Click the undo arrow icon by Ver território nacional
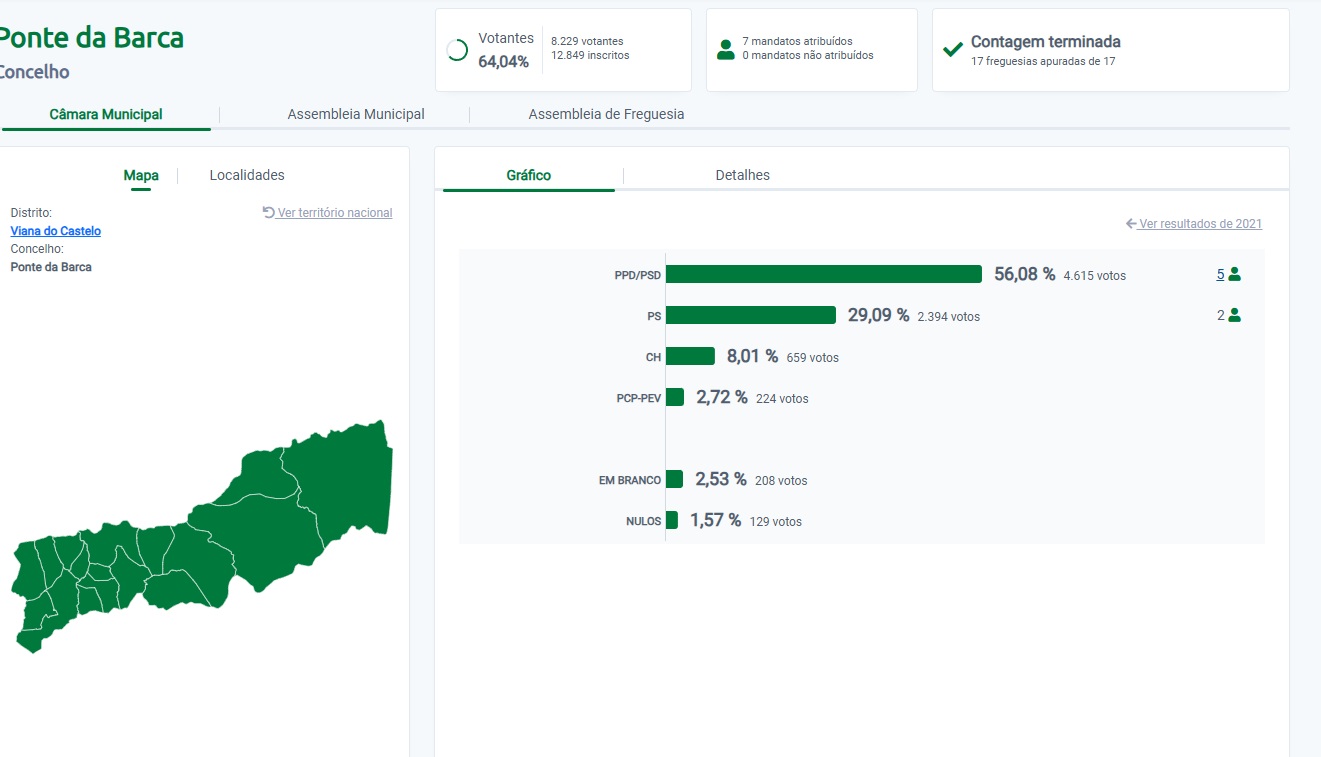 268,212
